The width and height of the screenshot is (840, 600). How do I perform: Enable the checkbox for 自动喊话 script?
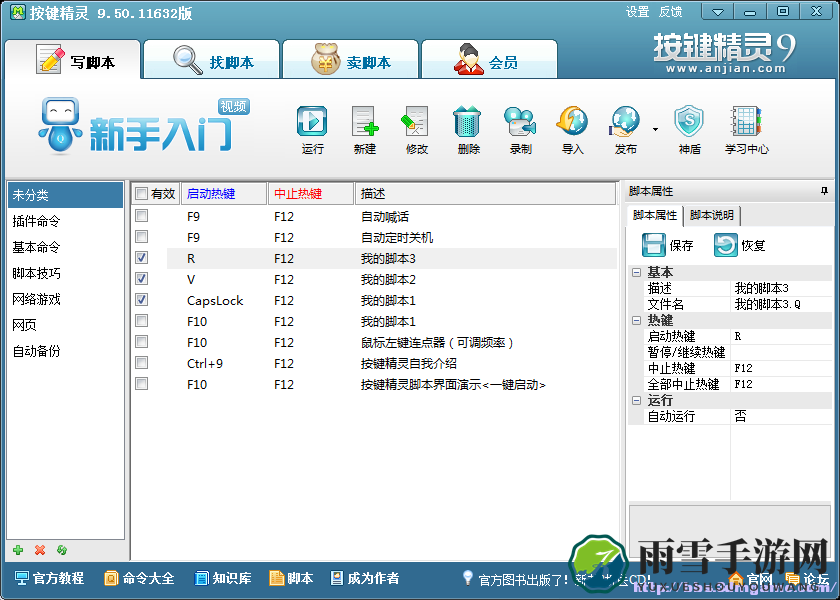(141, 216)
